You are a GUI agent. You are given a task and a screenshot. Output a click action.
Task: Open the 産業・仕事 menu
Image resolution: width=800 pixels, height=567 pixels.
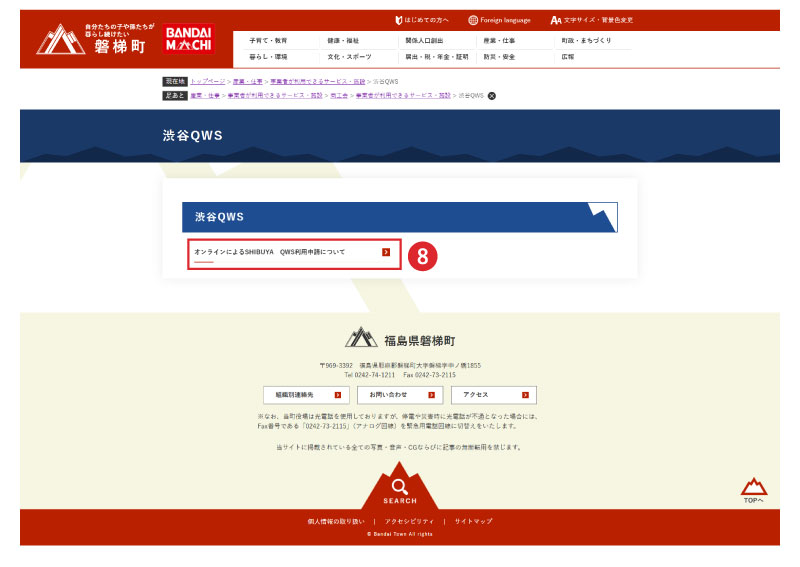(x=498, y=41)
